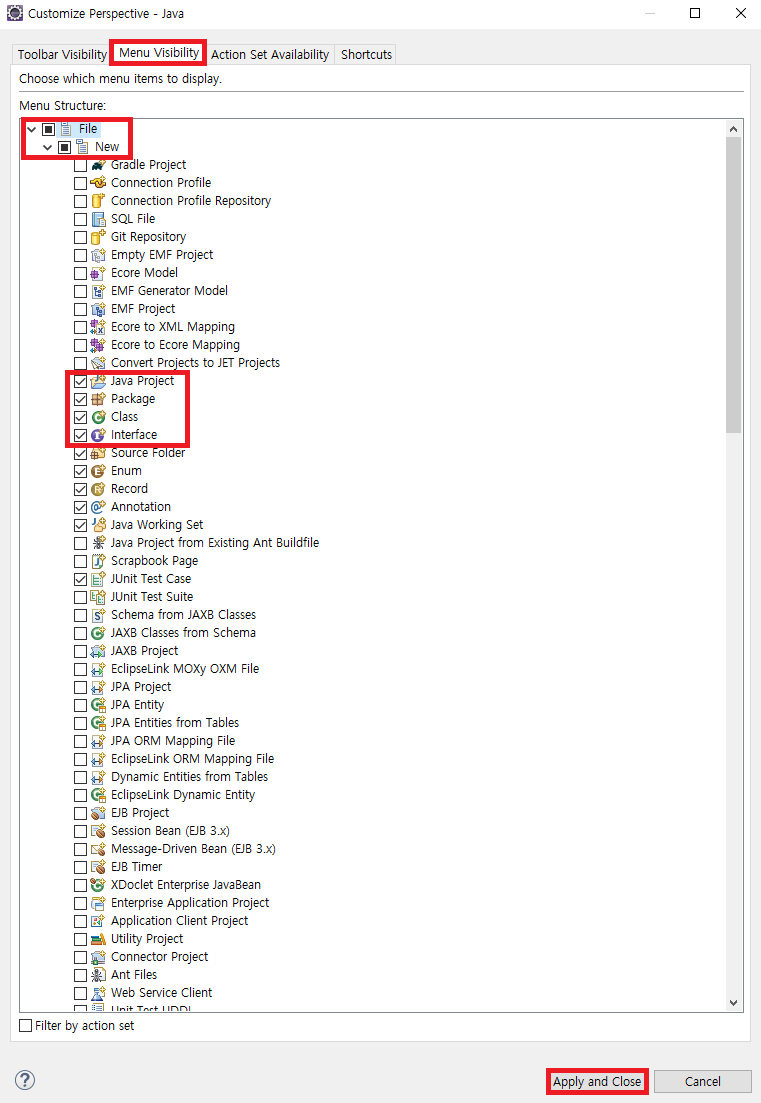Image resolution: width=761 pixels, height=1103 pixels.
Task: Click the Record icon
Action: (98, 489)
